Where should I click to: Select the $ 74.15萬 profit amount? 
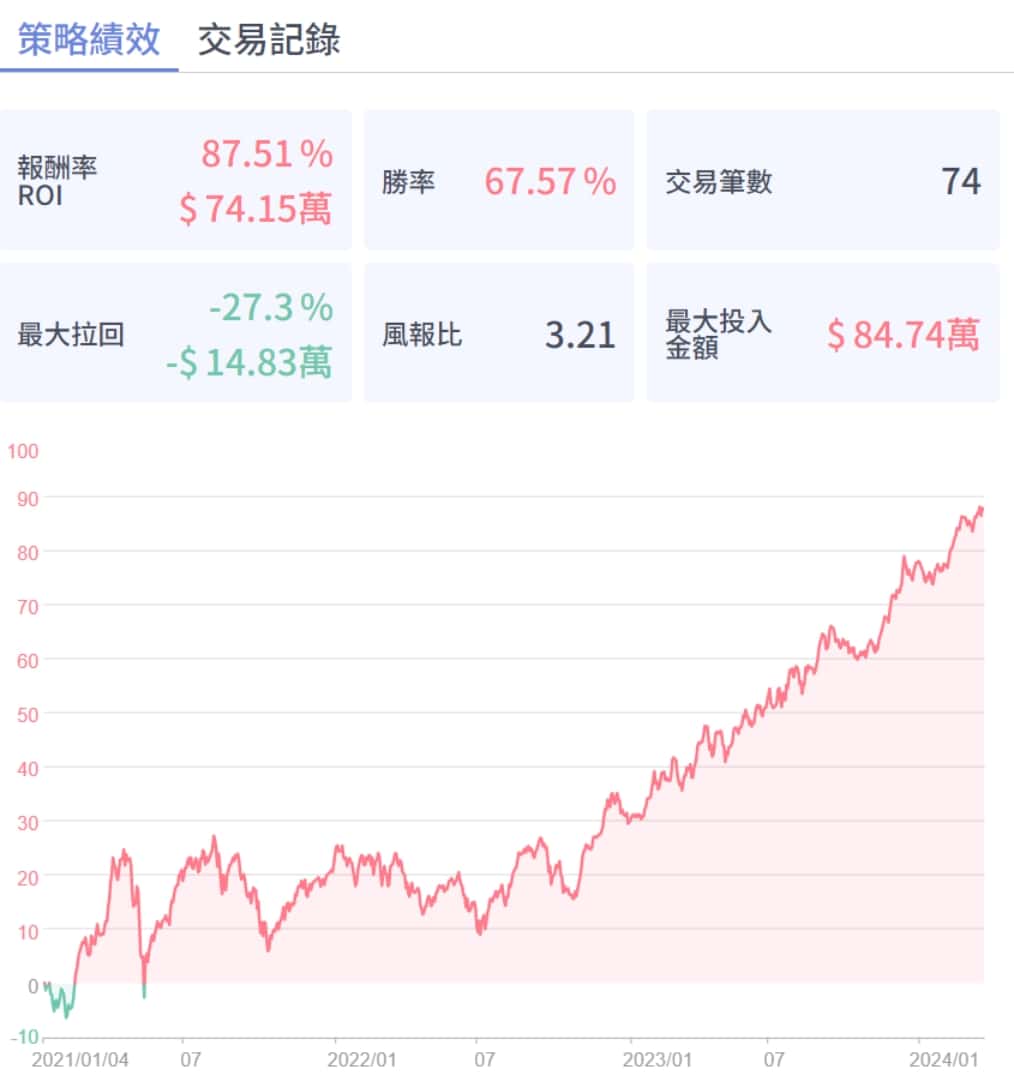(256, 208)
